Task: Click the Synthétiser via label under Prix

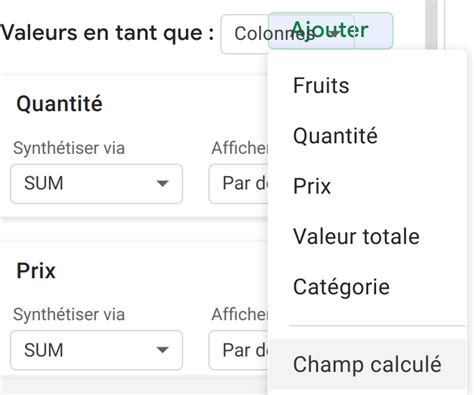Action: pos(69,314)
